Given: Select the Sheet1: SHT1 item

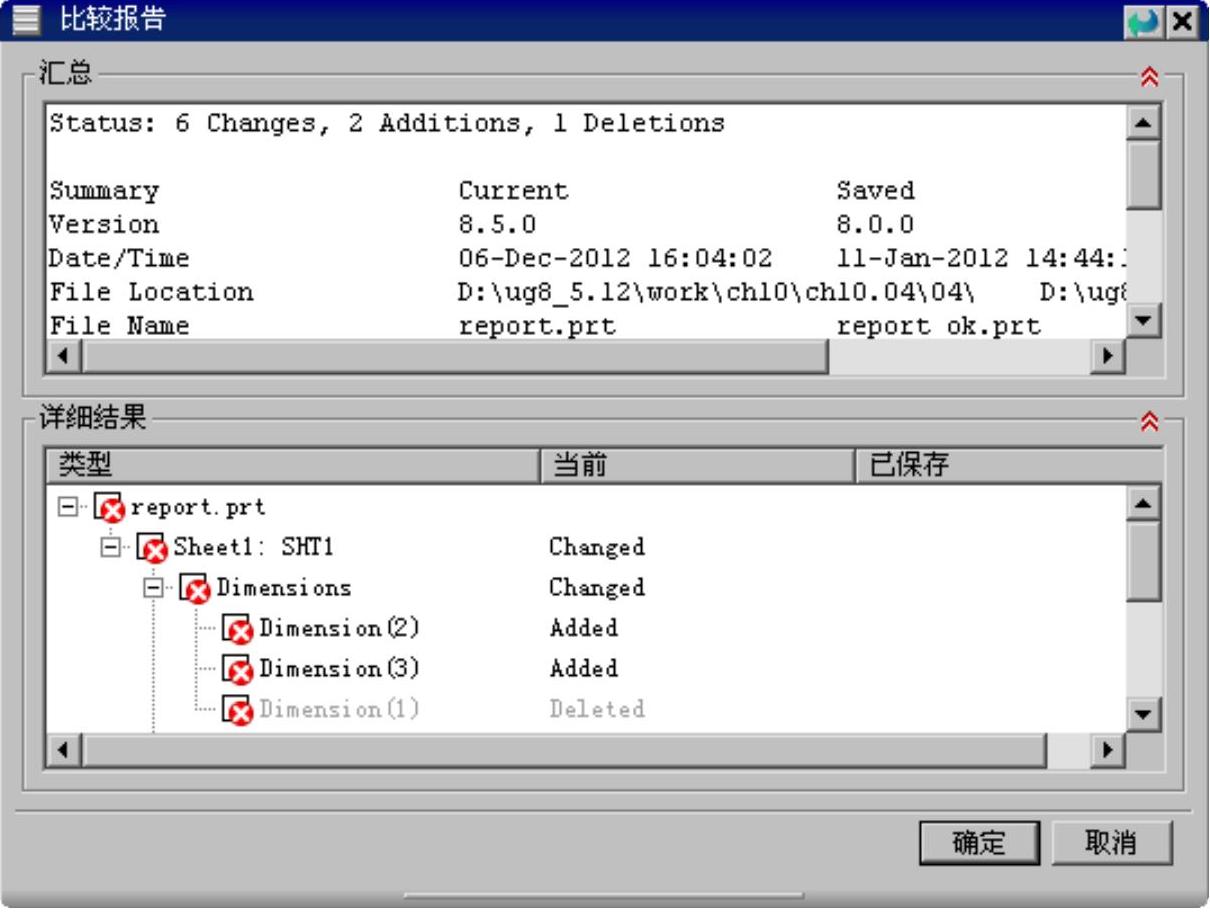Looking at the screenshot, I should [253, 547].
